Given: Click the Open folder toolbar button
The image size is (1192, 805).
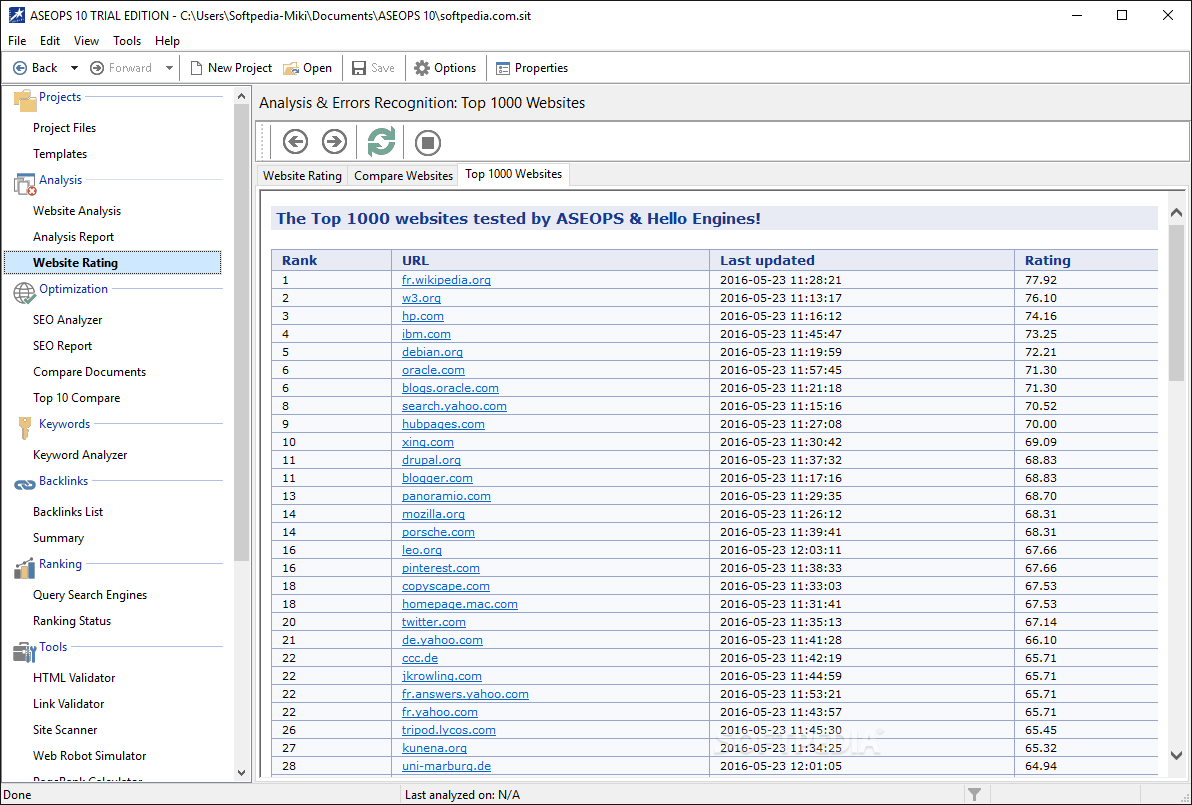Looking at the screenshot, I should (x=307, y=68).
